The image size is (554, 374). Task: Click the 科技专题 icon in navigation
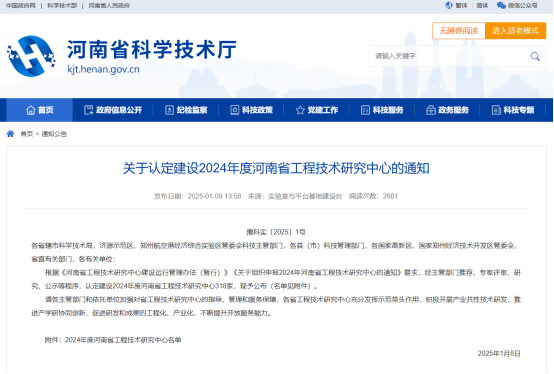pyautogui.click(x=496, y=110)
